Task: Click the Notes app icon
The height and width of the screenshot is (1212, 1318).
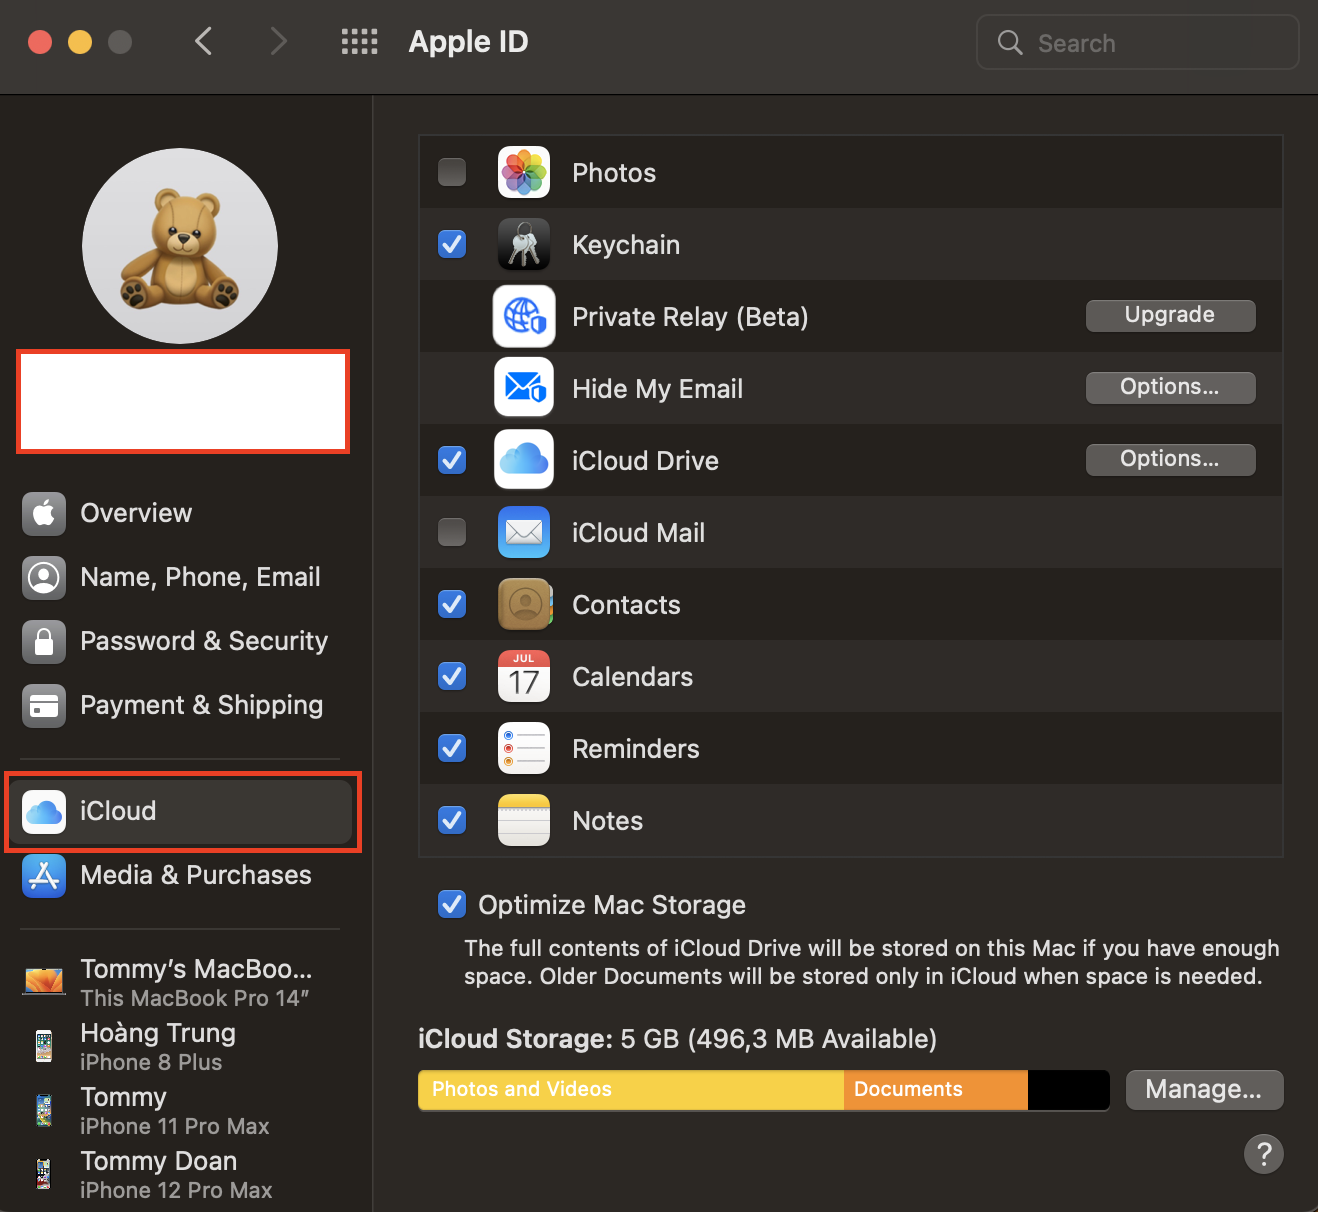Action: point(524,820)
